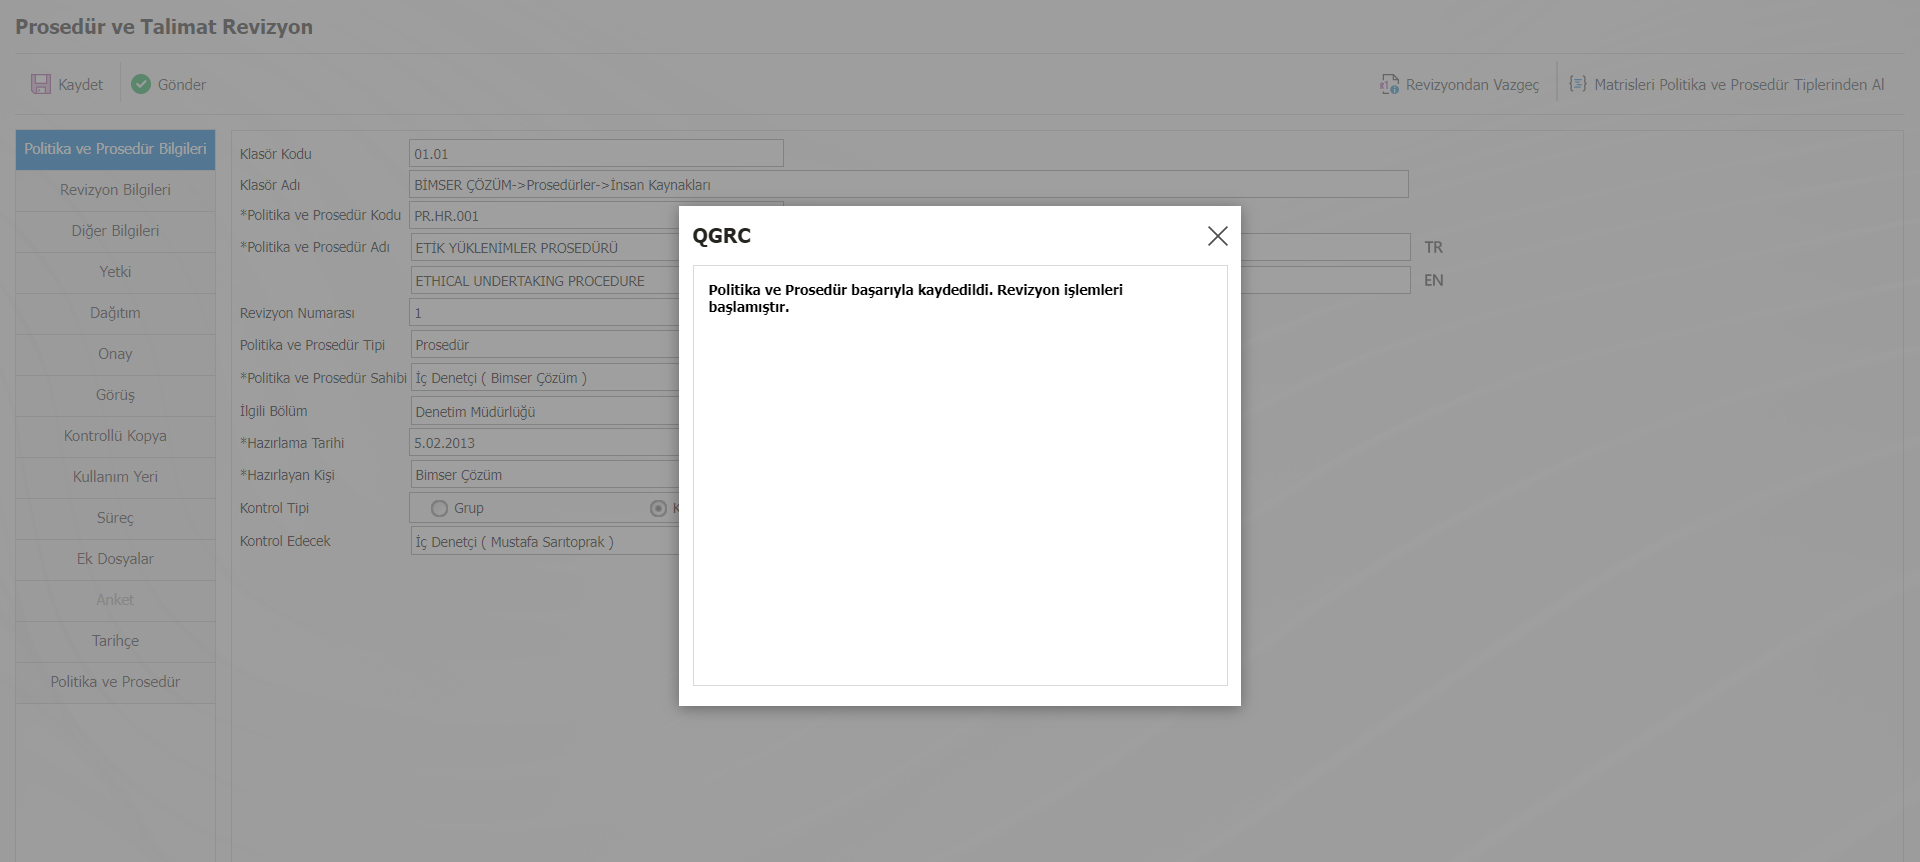Open the last Politika ve Prosedür tab
The height and width of the screenshot is (862, 1920).
[x=115, y=682]
